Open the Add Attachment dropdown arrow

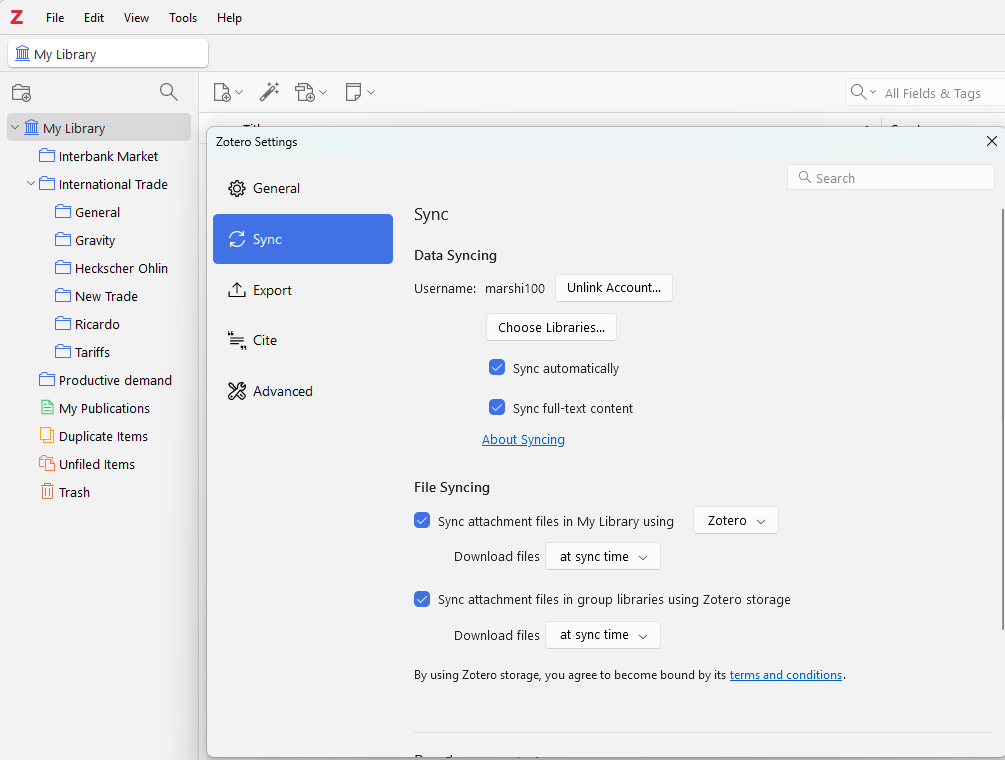tap(323, 92)
